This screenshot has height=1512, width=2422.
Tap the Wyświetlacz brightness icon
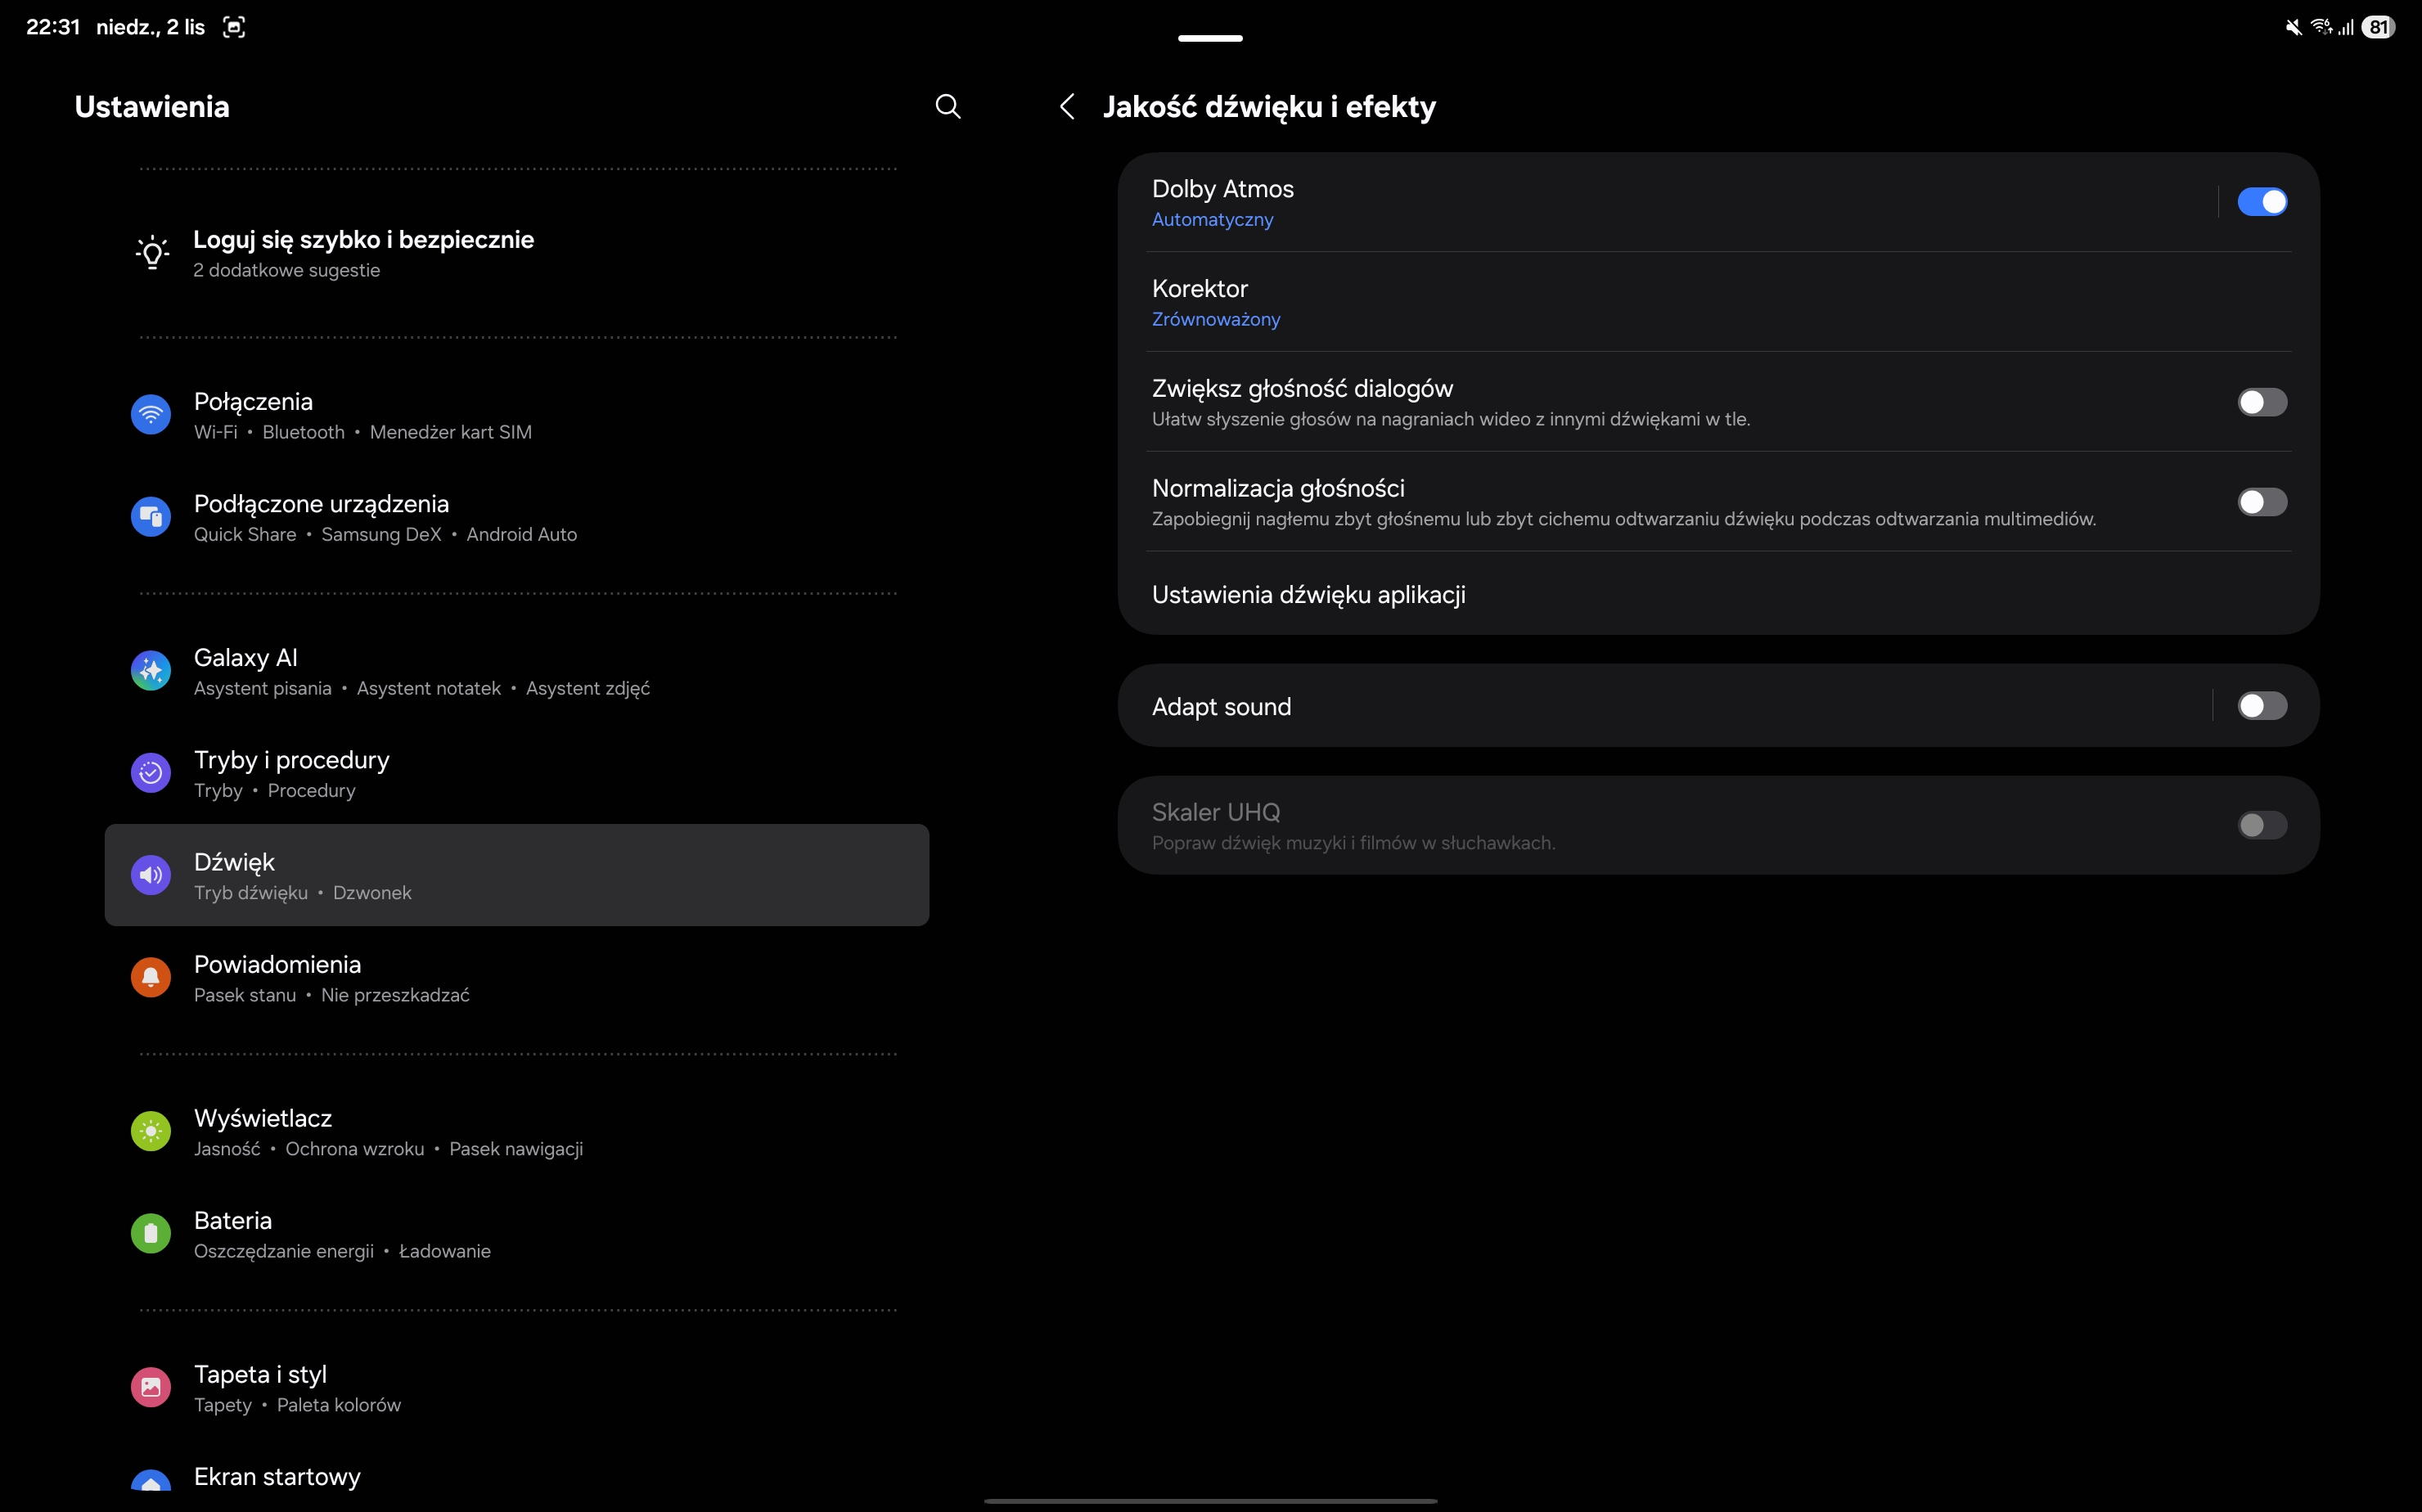tap(151, 1131)
